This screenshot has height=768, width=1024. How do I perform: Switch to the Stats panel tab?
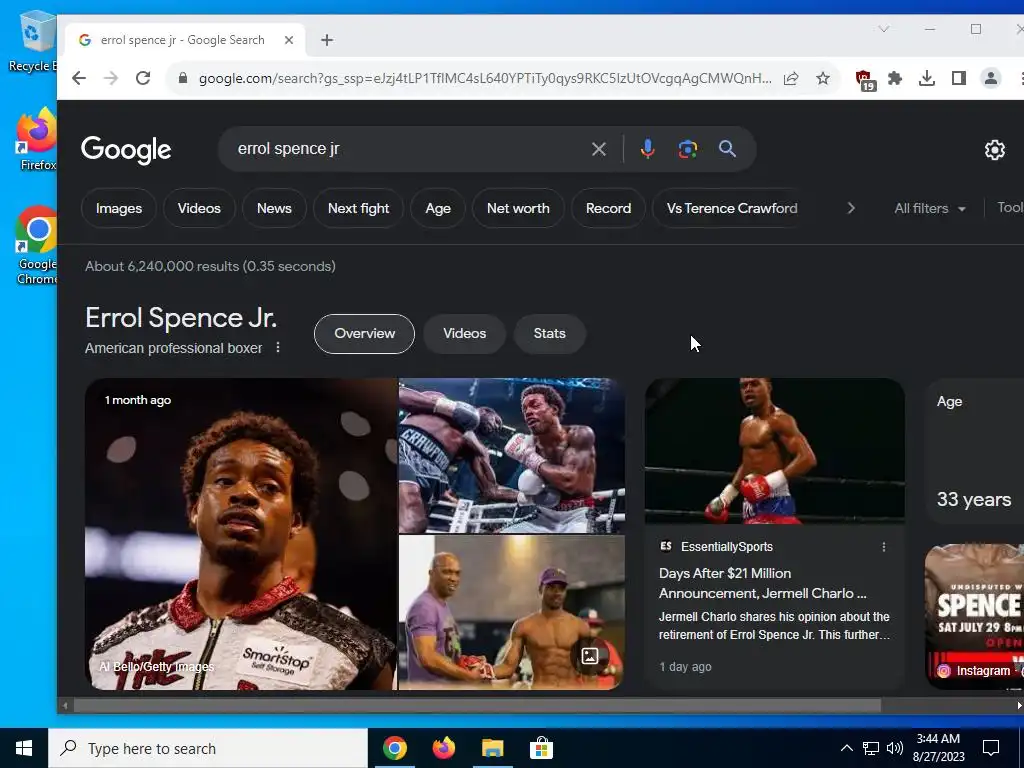pyautogui.click(x=550, y=334)
